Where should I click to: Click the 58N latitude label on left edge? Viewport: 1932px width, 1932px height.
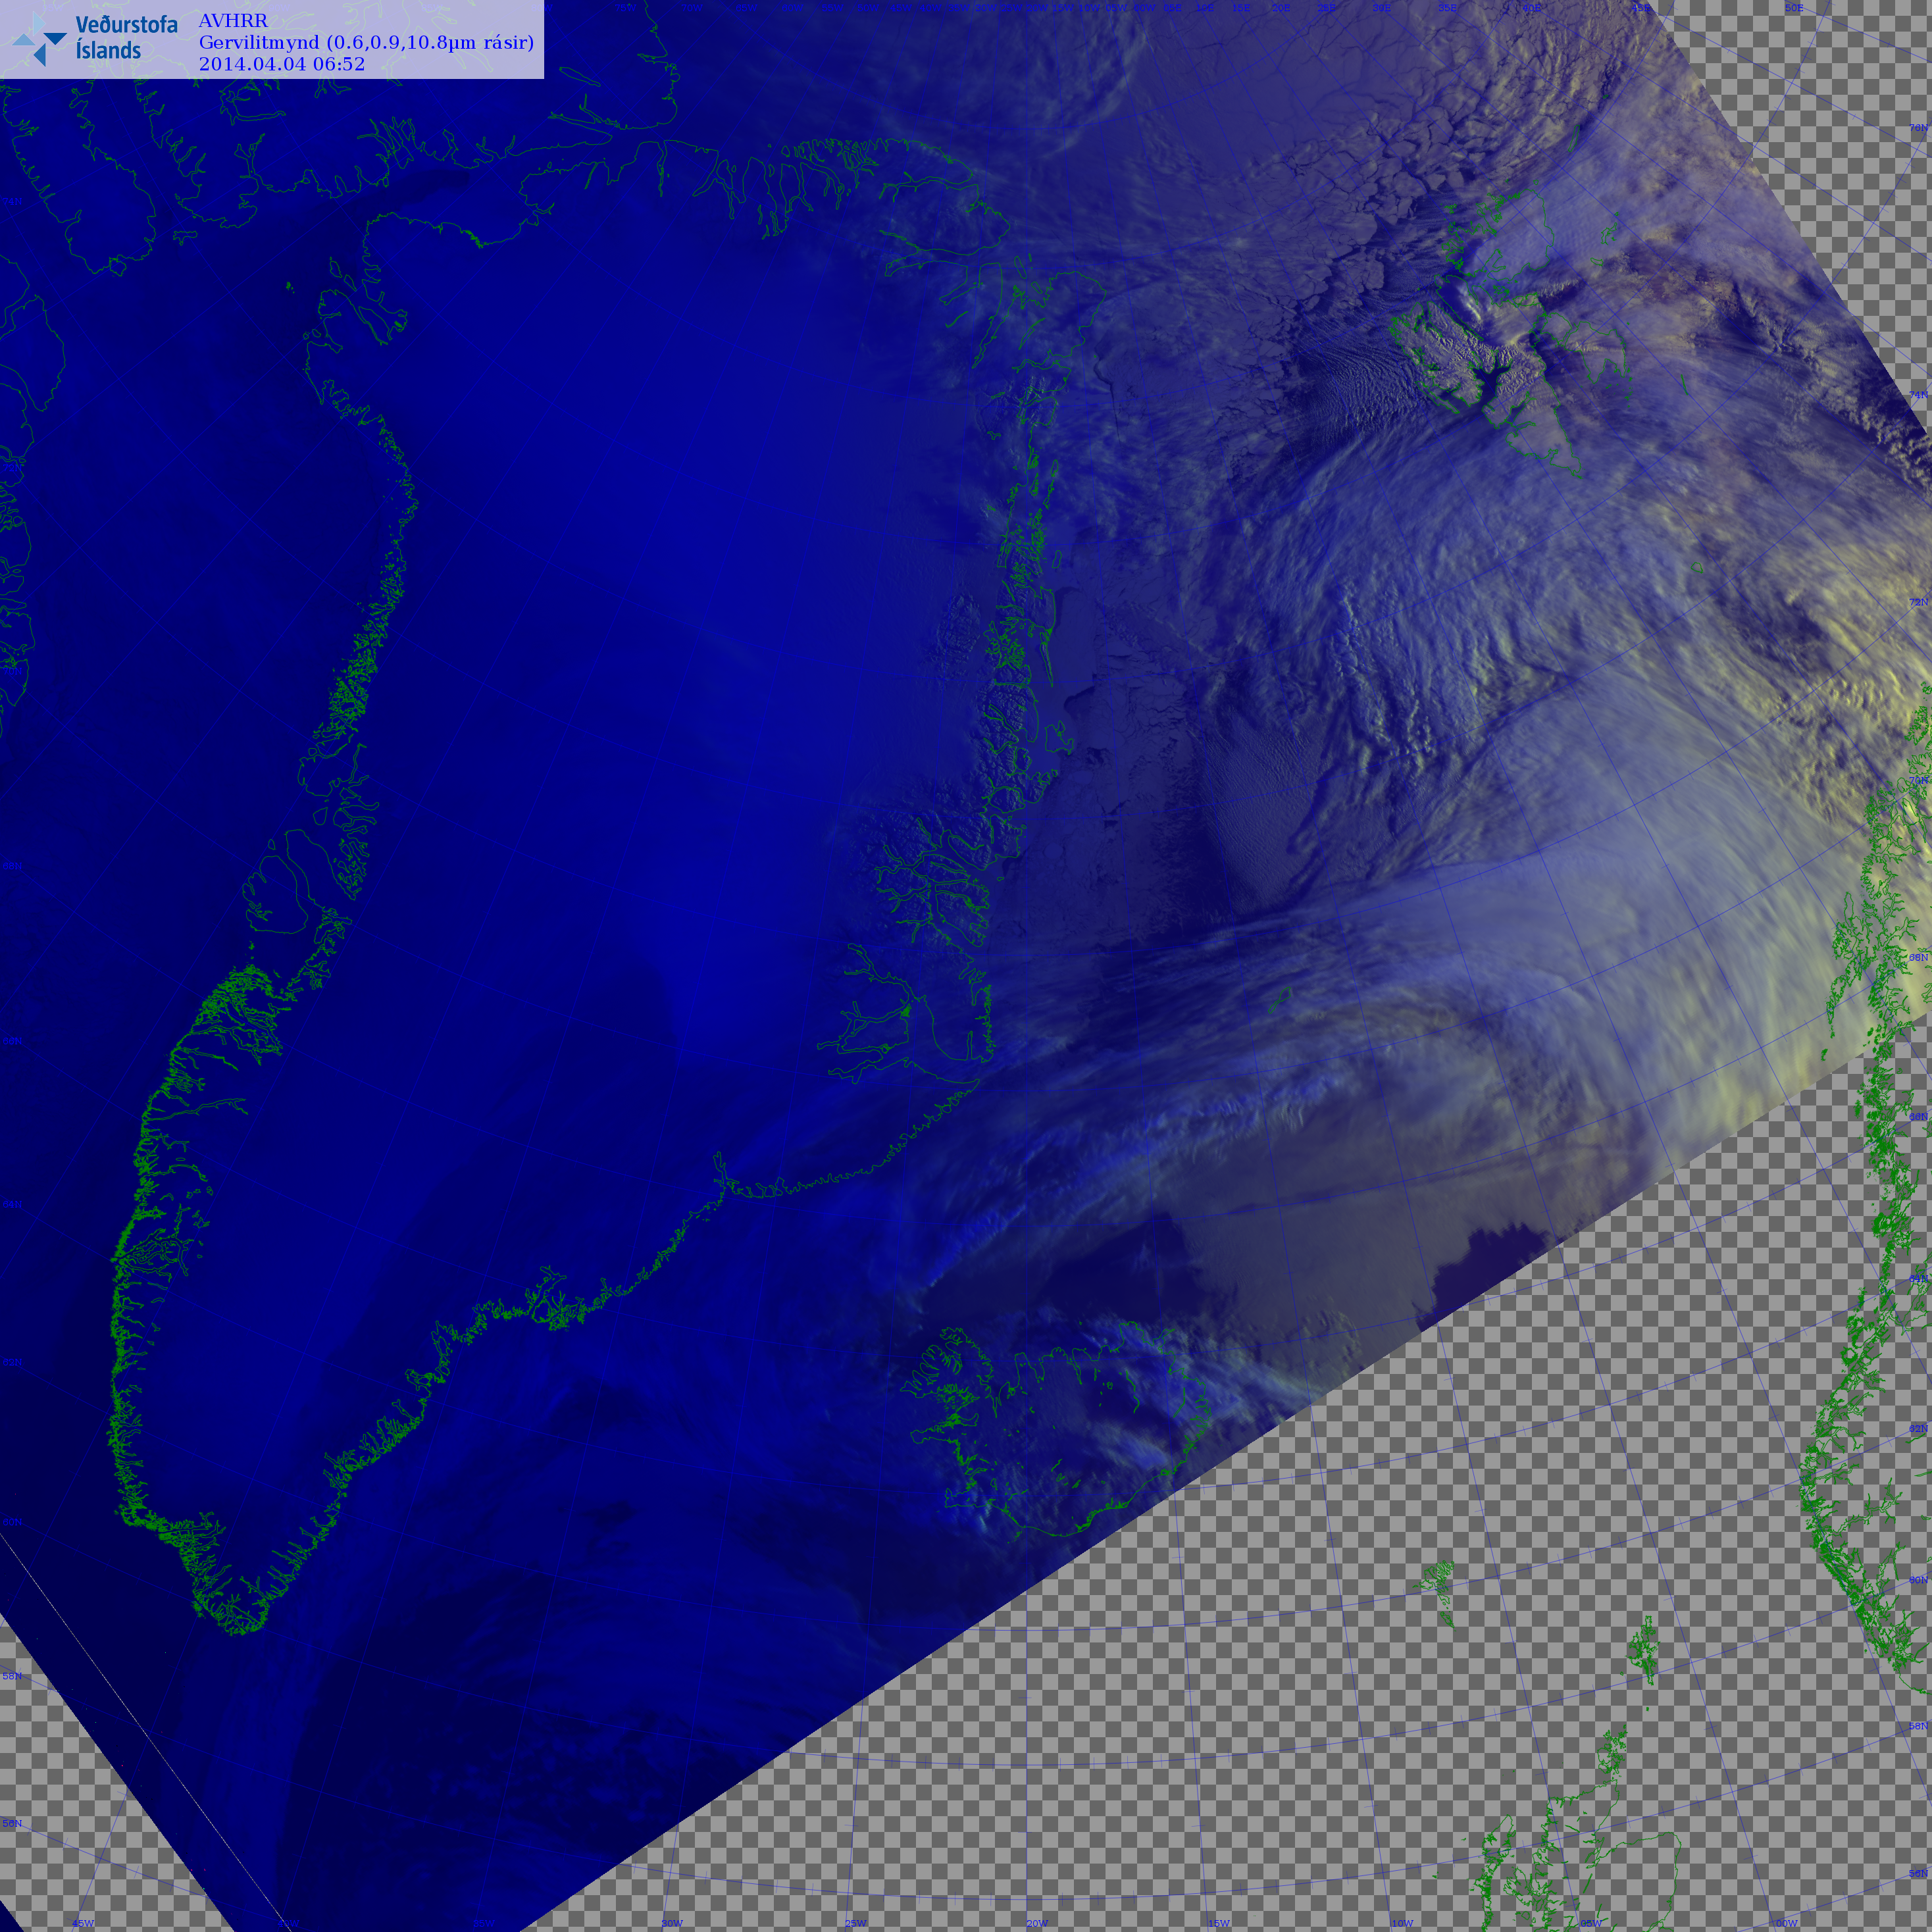12,1676
